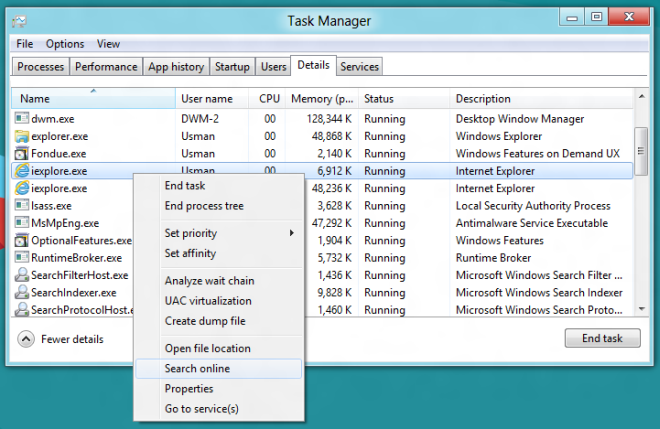Sort by User name column header

pos(212,99)
